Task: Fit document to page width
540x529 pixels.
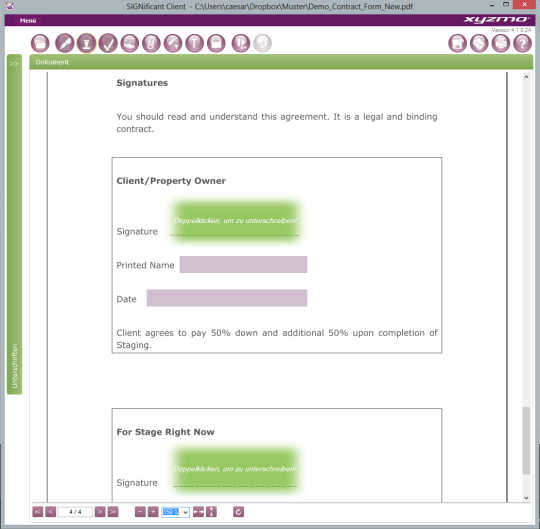Action: (x=198, y=512)
